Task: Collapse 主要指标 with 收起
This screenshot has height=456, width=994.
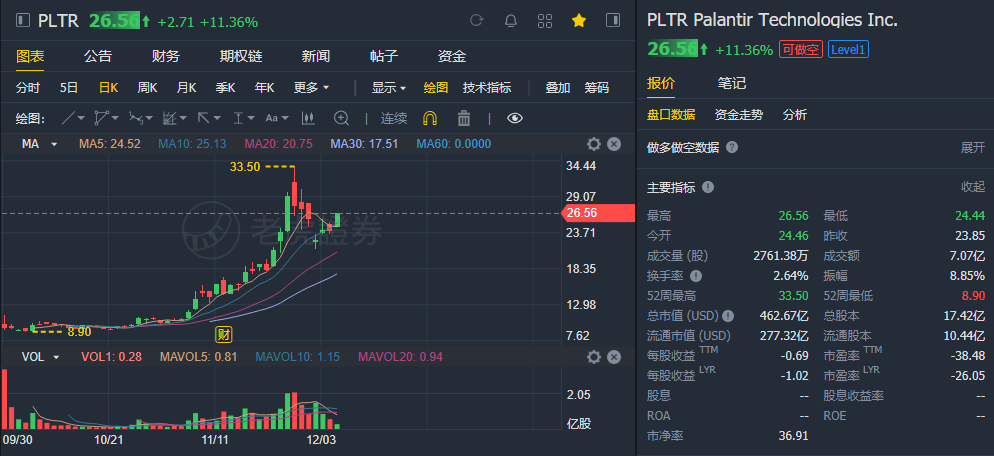Action: 973,187
